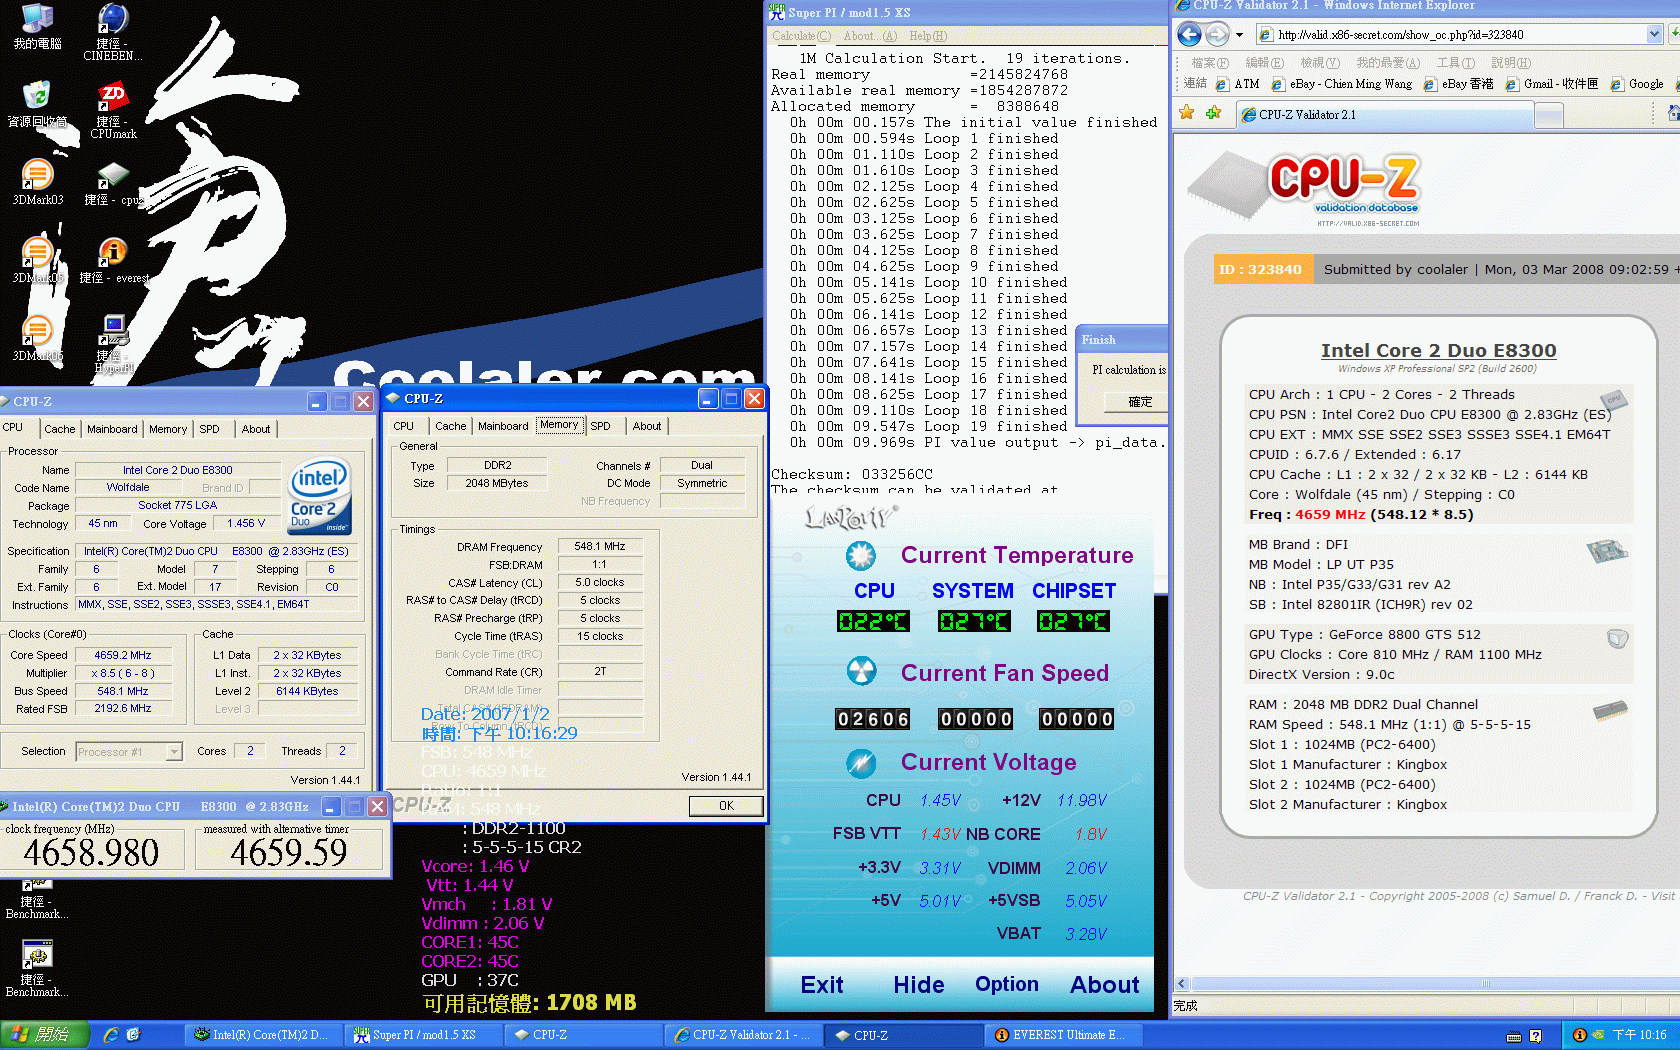The width and height of the screenshot is (1680, 1050).
Task: Open About tab in left CPU-Z window
Action: click(x=256, y=429)
